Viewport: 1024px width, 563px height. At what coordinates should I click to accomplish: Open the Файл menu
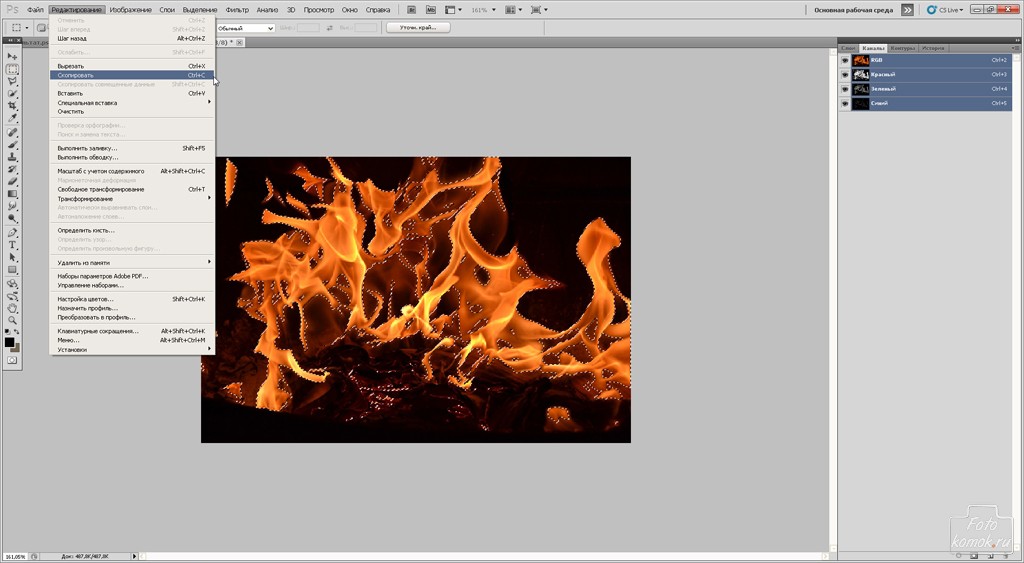click(x=35, y=10)
